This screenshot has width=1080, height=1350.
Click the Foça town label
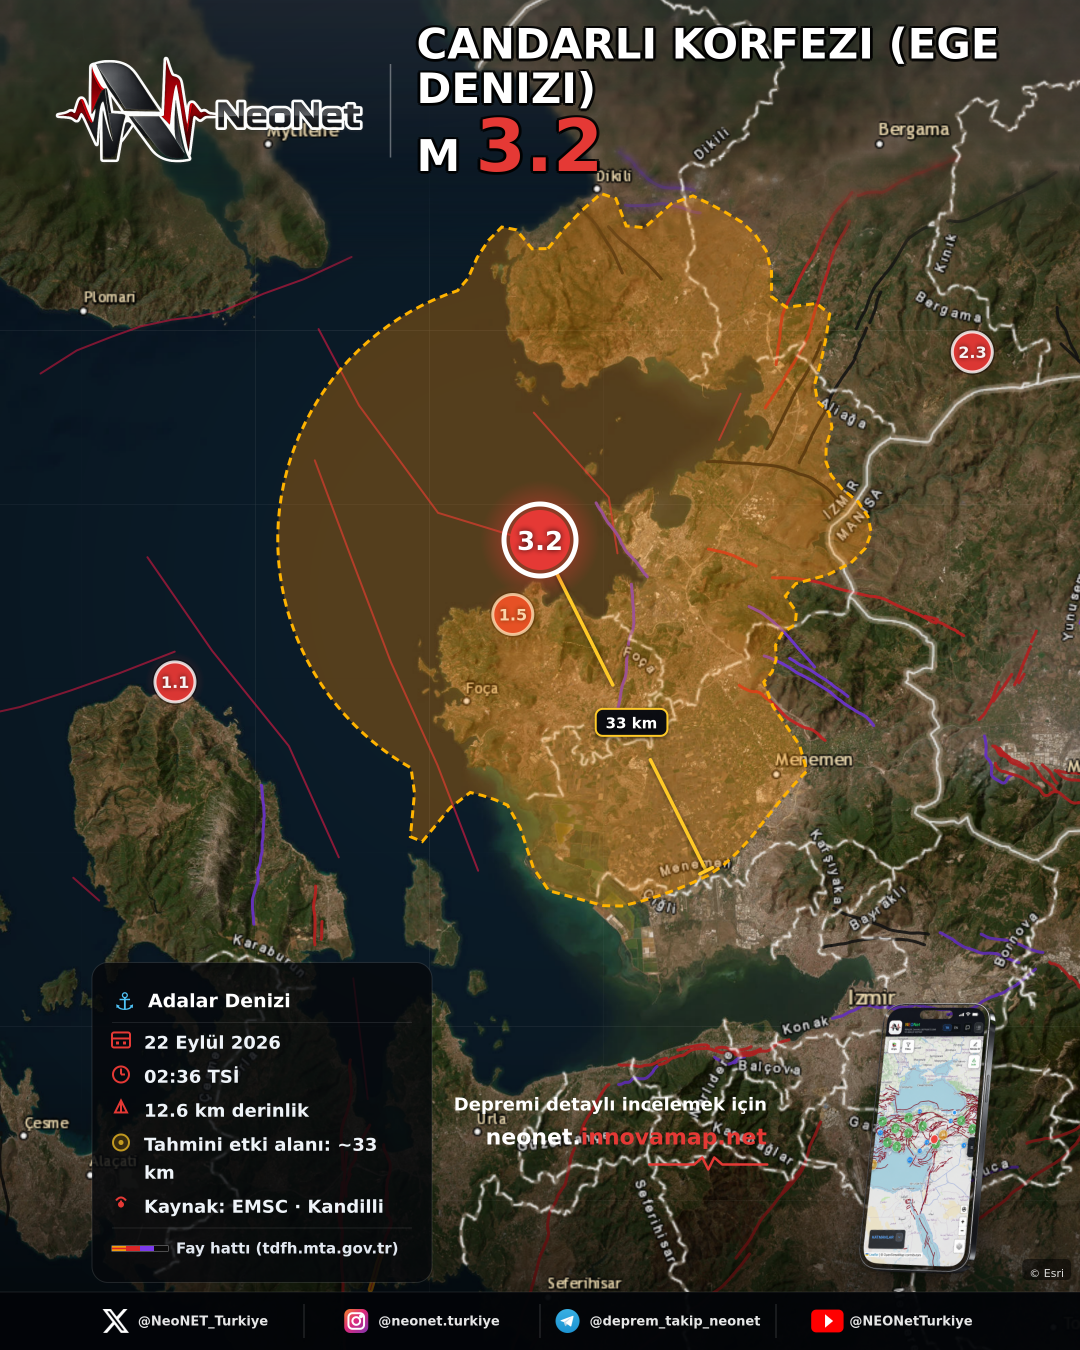point(481,688)
